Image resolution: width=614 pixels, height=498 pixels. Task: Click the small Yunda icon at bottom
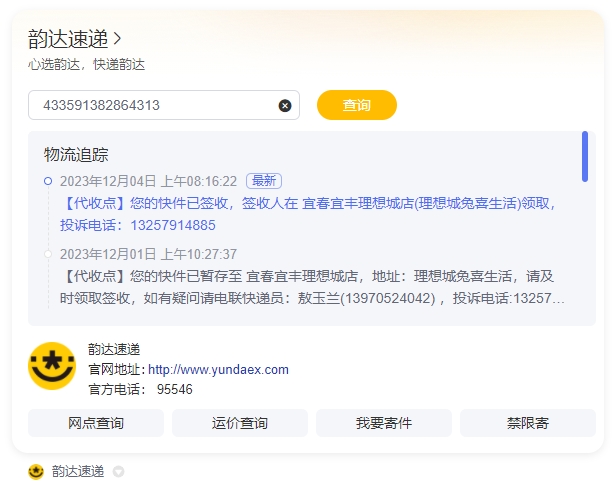(x=36, y=472)
